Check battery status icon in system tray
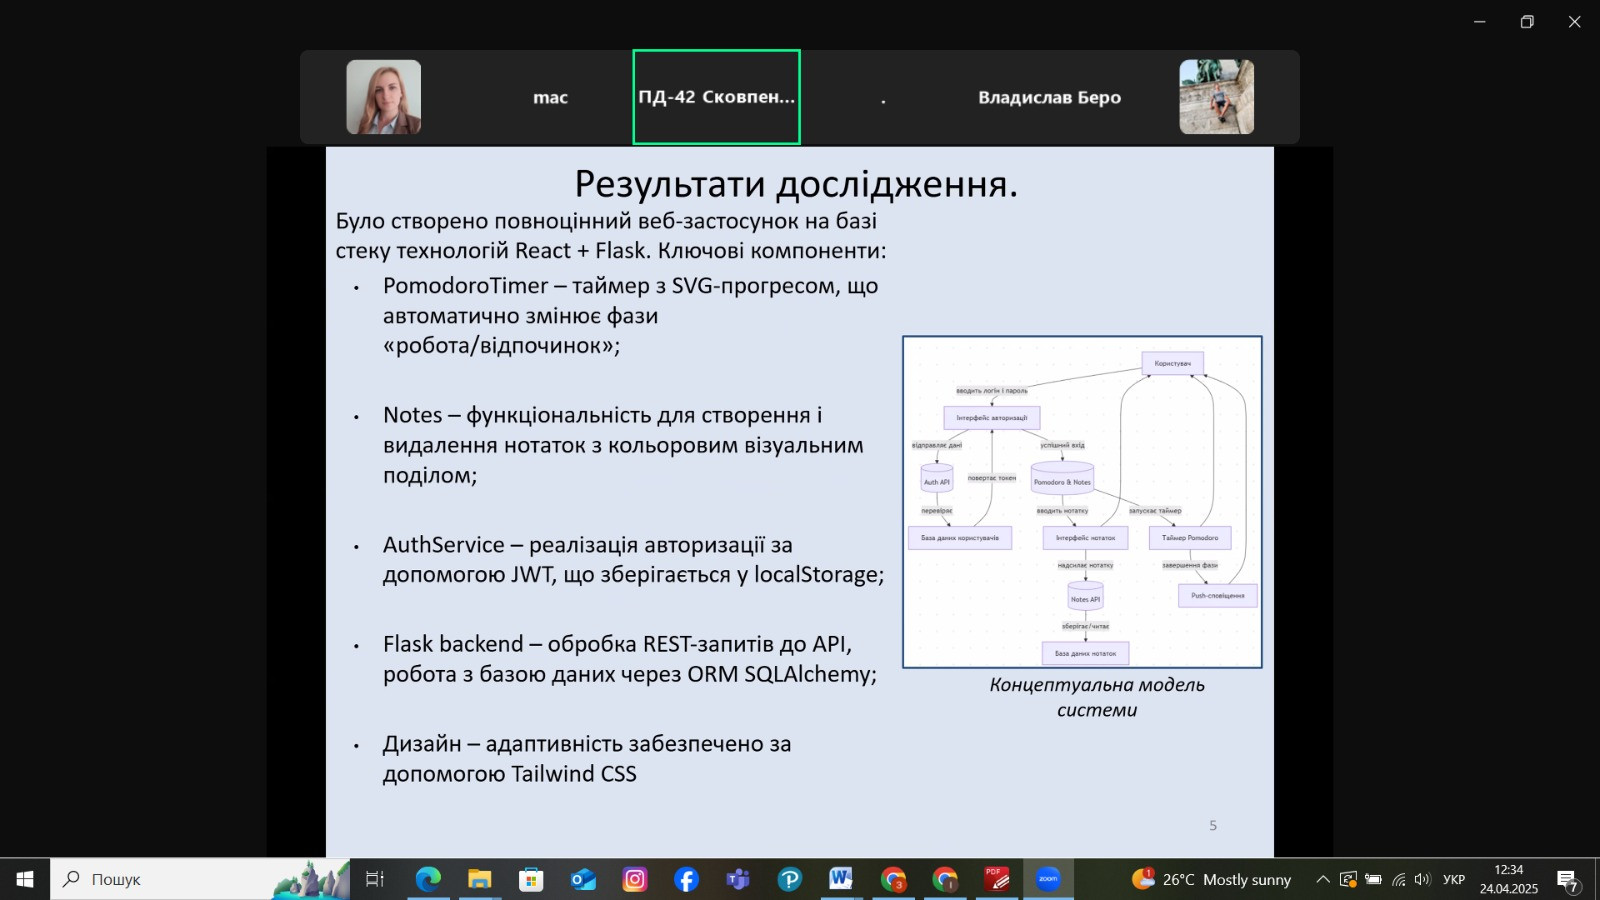This screenshot has height=900, width=1600. tap(1374, 880)
